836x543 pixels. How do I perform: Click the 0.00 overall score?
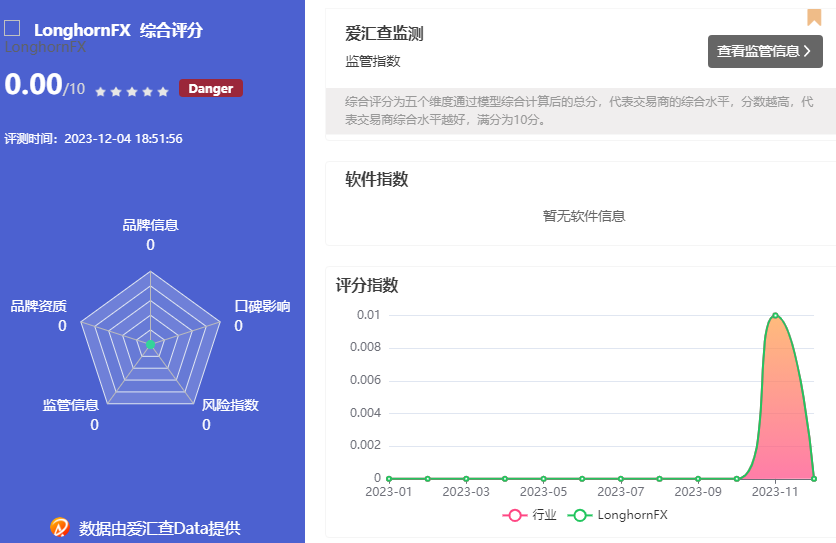(x=34, y=84)
